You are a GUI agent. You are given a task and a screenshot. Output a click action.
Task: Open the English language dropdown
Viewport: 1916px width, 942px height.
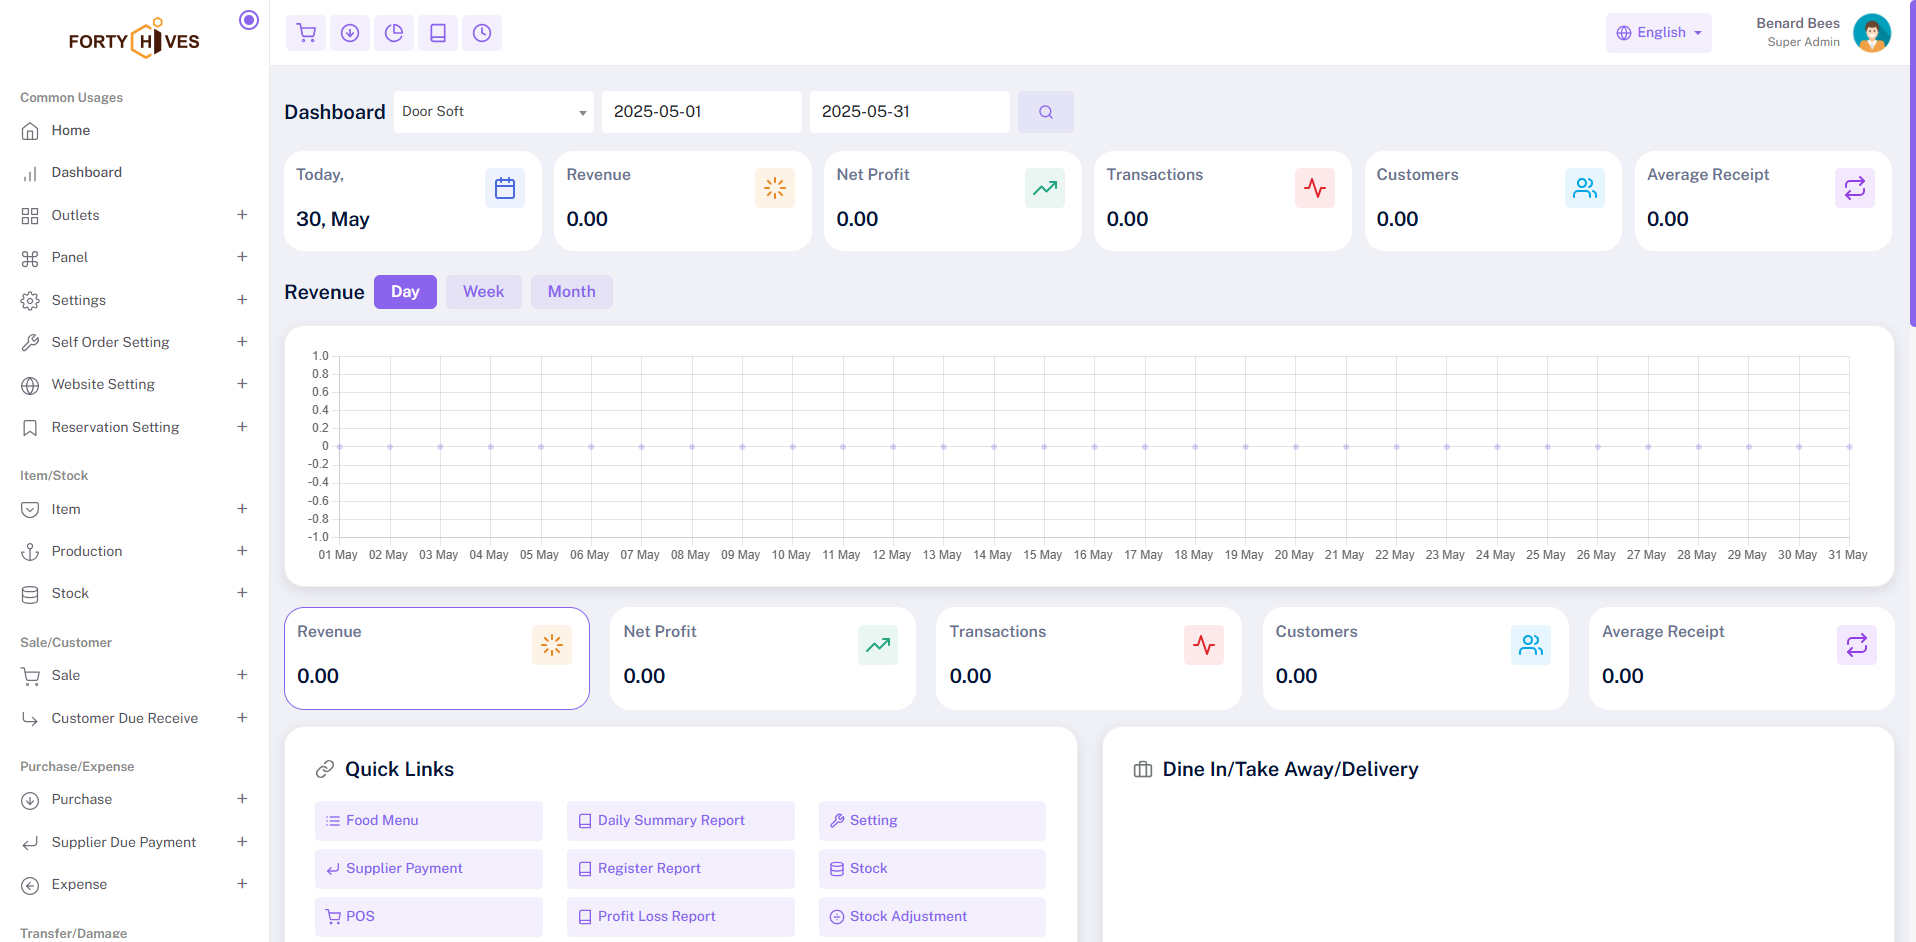(1658, 33)
